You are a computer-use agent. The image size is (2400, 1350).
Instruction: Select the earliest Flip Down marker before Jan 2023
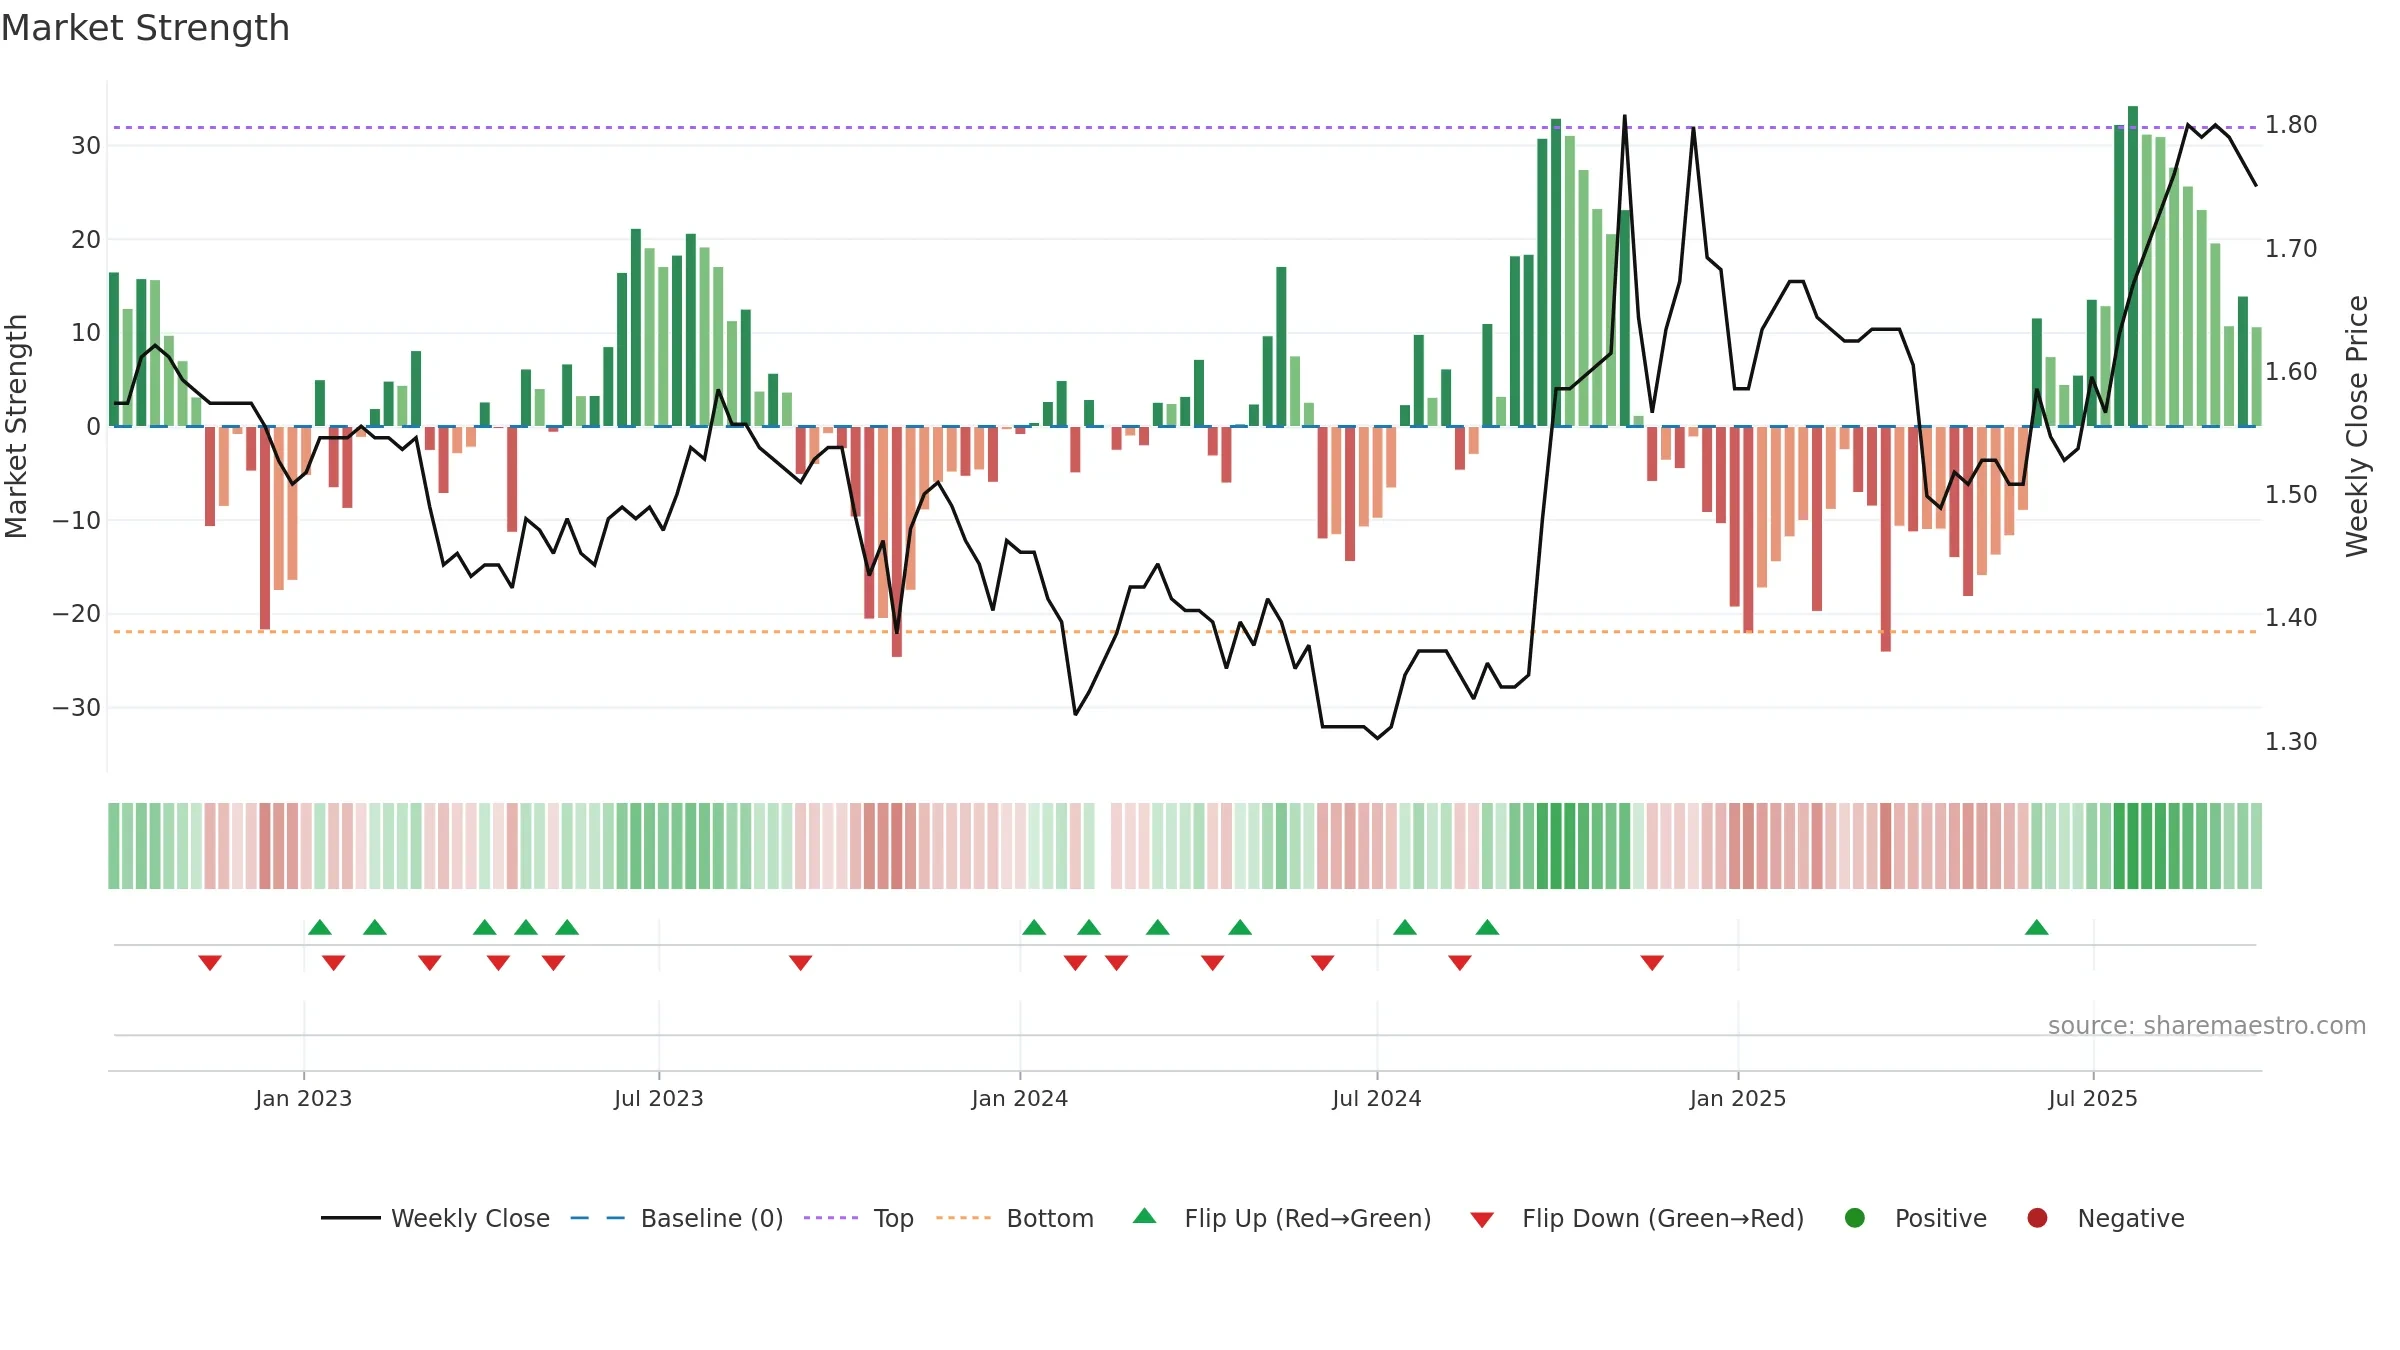[x=210, y=963]
